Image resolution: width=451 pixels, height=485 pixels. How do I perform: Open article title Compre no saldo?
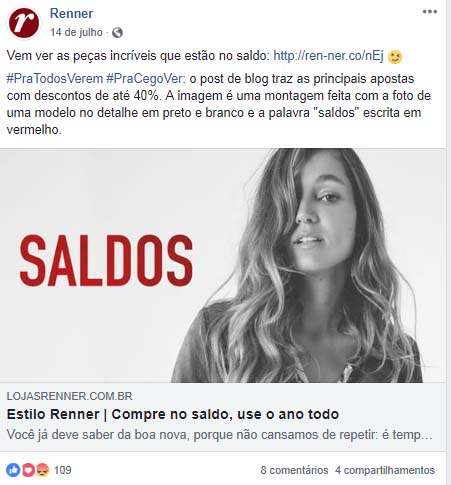tap(173, 414)
